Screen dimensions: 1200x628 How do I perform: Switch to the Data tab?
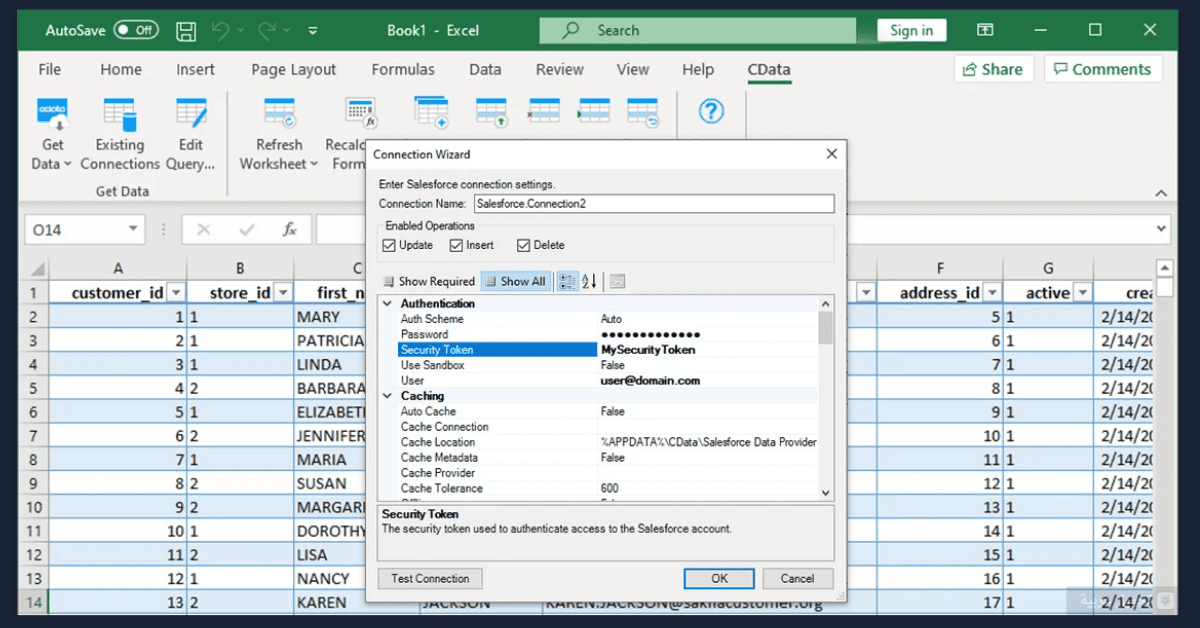(x=485, y=69)
